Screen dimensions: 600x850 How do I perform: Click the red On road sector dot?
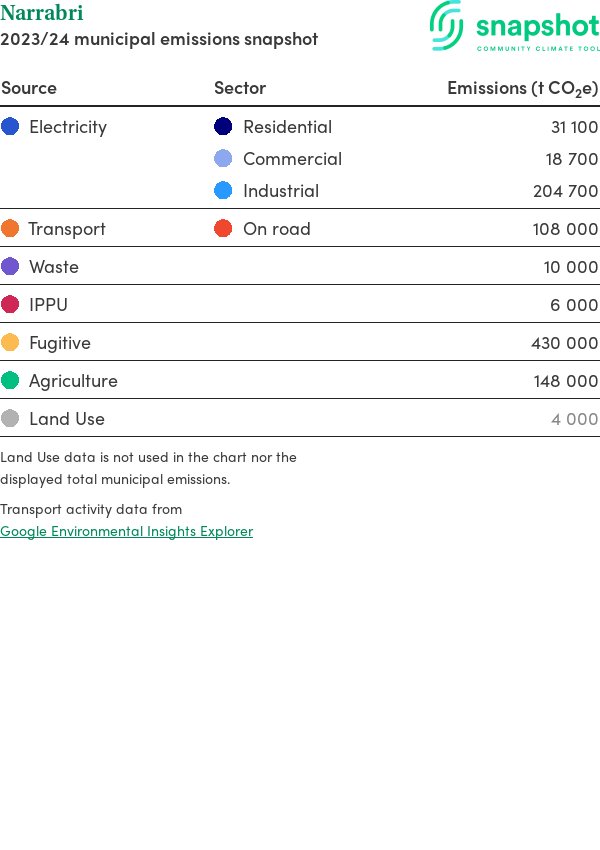[x=223, y=229]
